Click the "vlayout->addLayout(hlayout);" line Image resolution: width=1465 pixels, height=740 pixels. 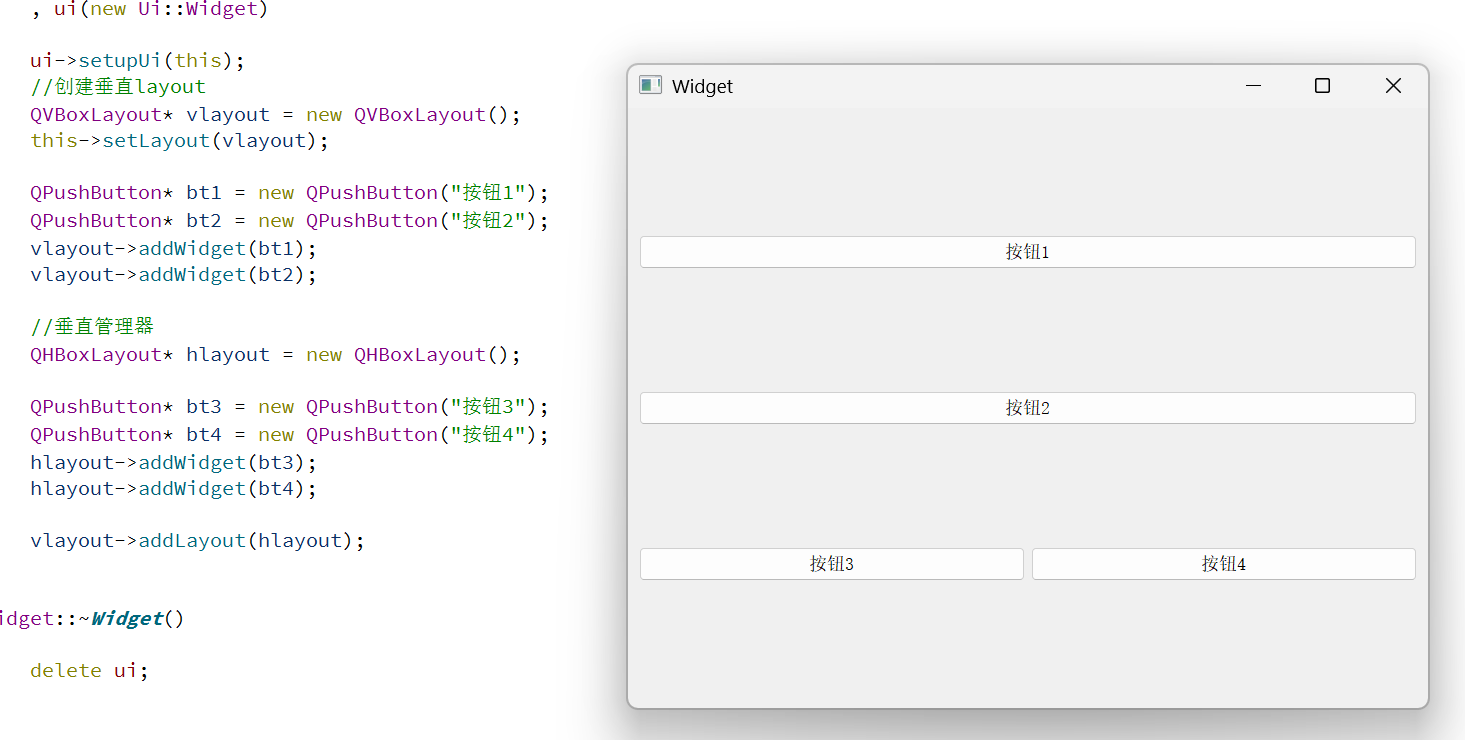[198, 541]
